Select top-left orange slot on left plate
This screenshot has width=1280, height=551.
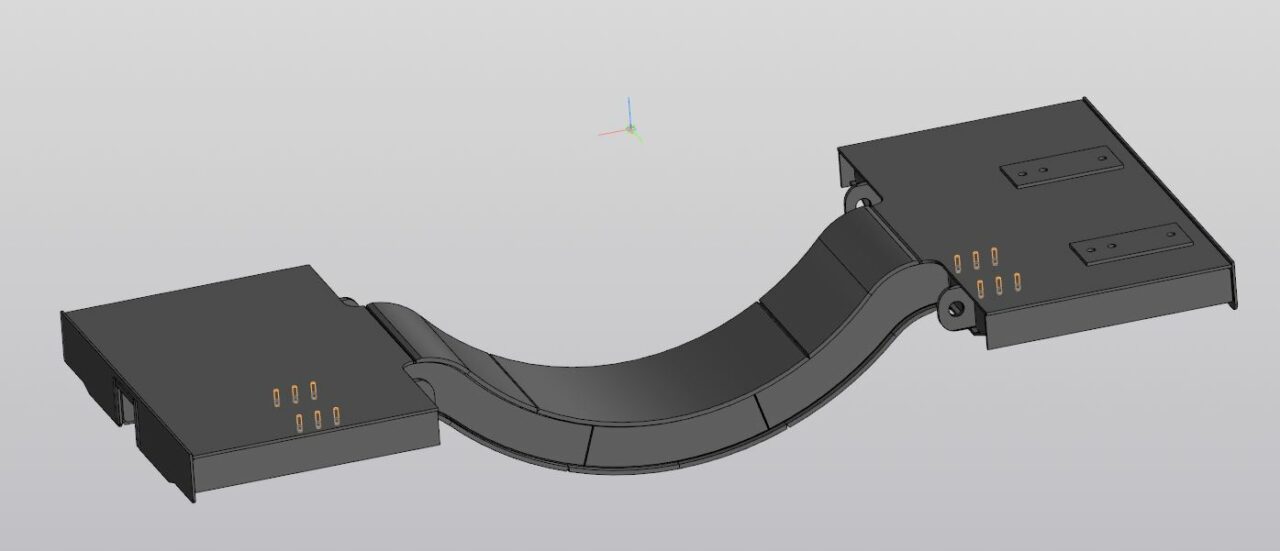coord(276,398)
